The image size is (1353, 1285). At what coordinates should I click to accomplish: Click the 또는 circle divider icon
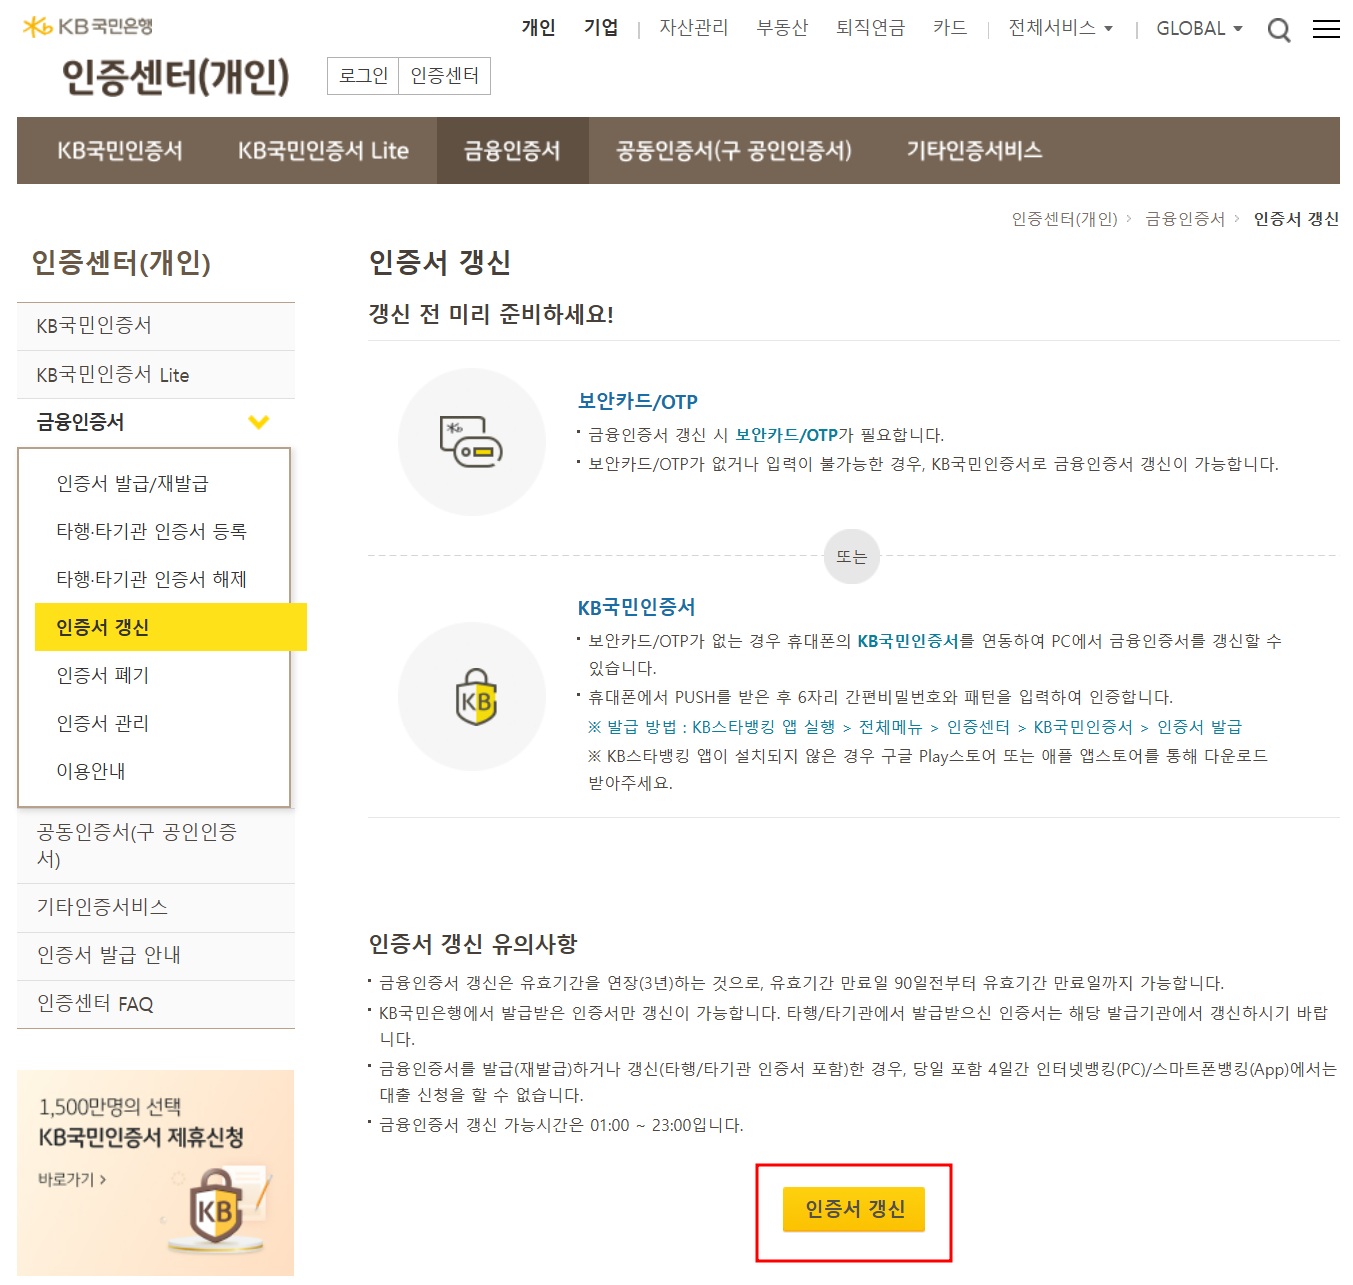[x=852, y=557]
